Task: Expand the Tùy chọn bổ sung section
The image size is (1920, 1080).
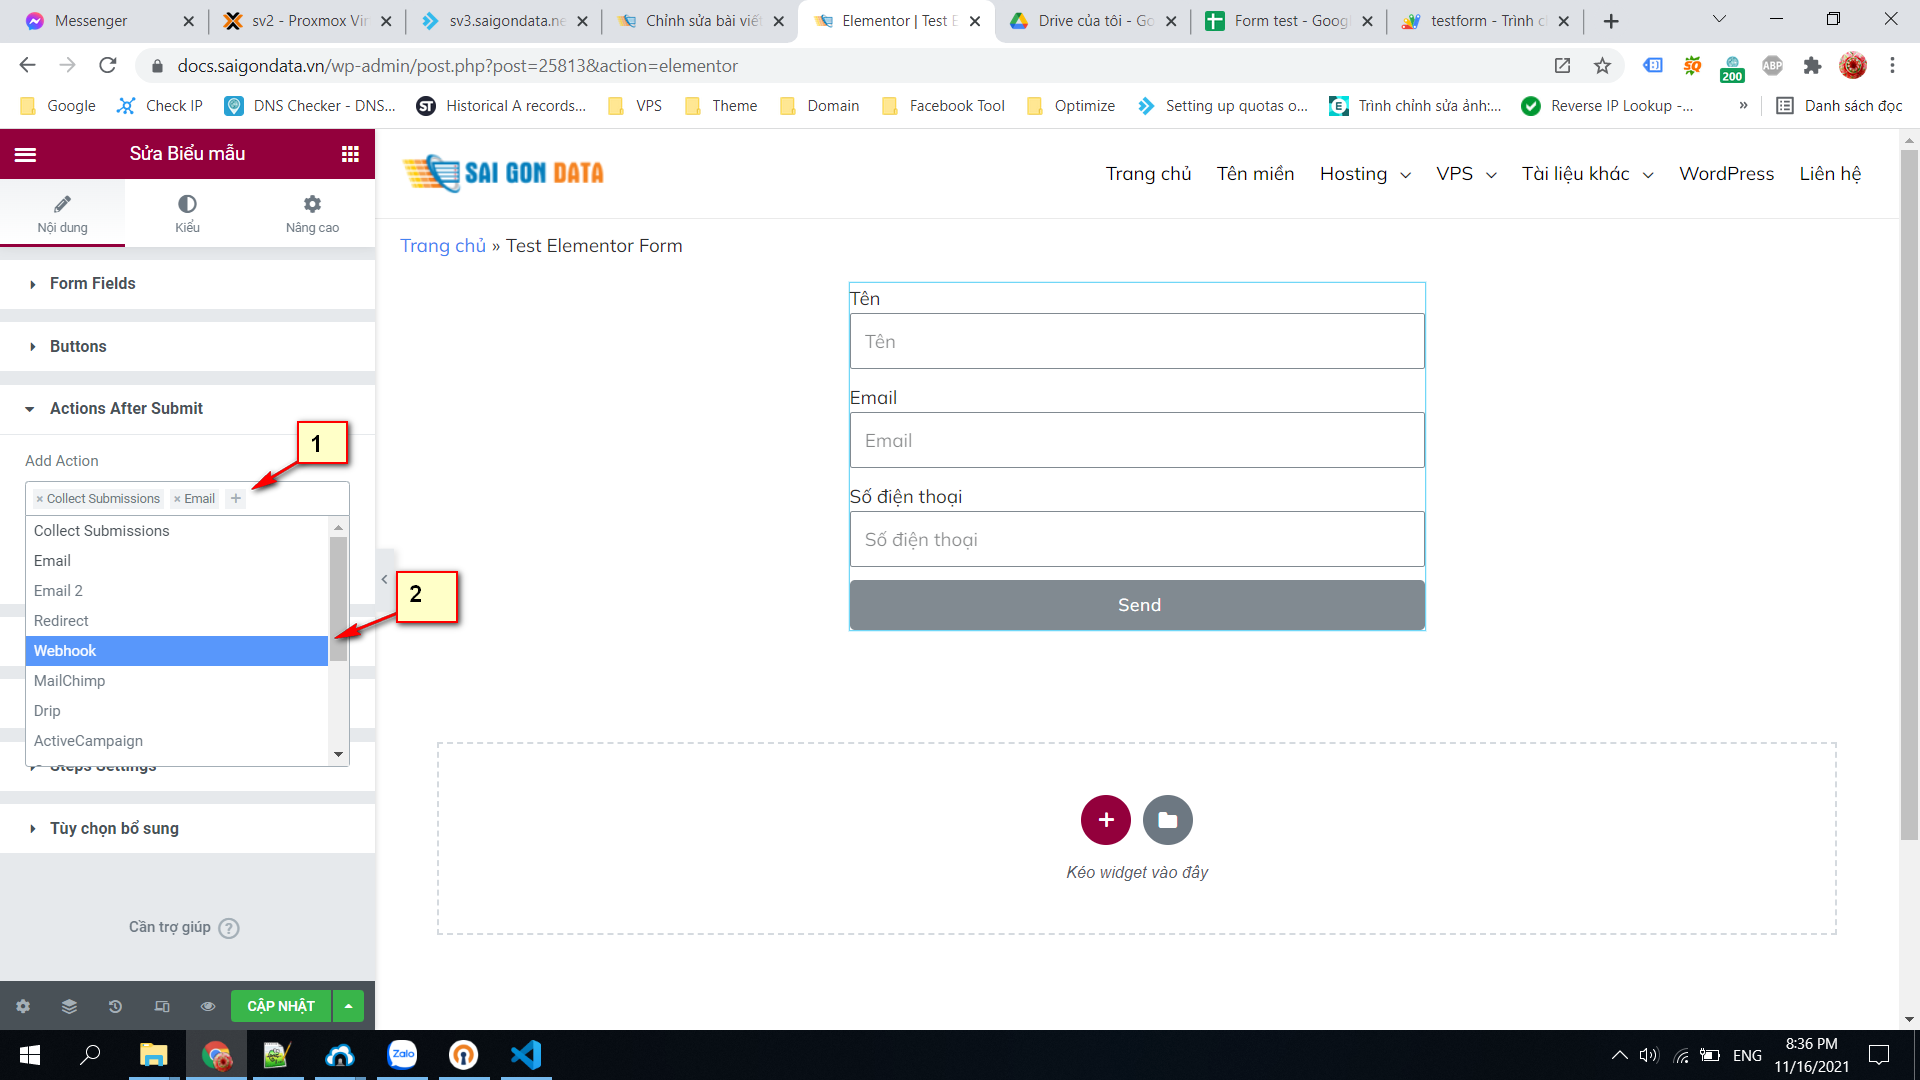Action: point(187,829)
